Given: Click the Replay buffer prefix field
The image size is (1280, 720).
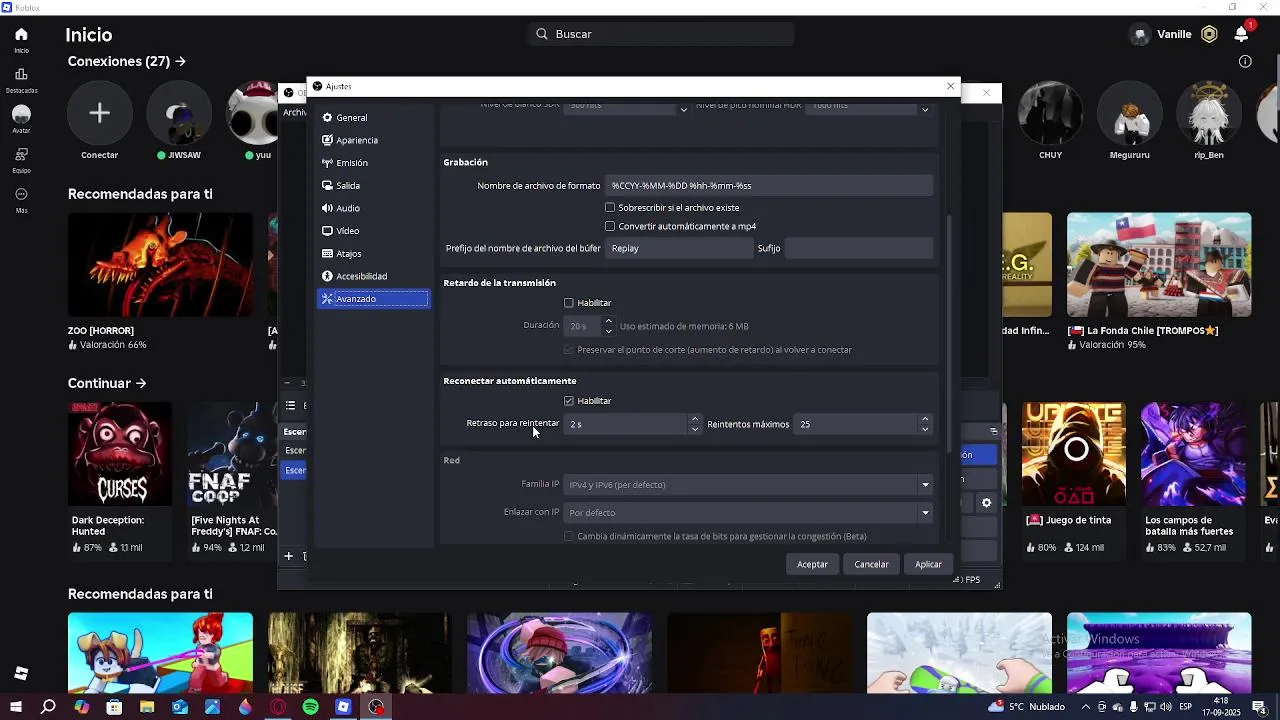Looking at the screenshot, I should point(678,248).
